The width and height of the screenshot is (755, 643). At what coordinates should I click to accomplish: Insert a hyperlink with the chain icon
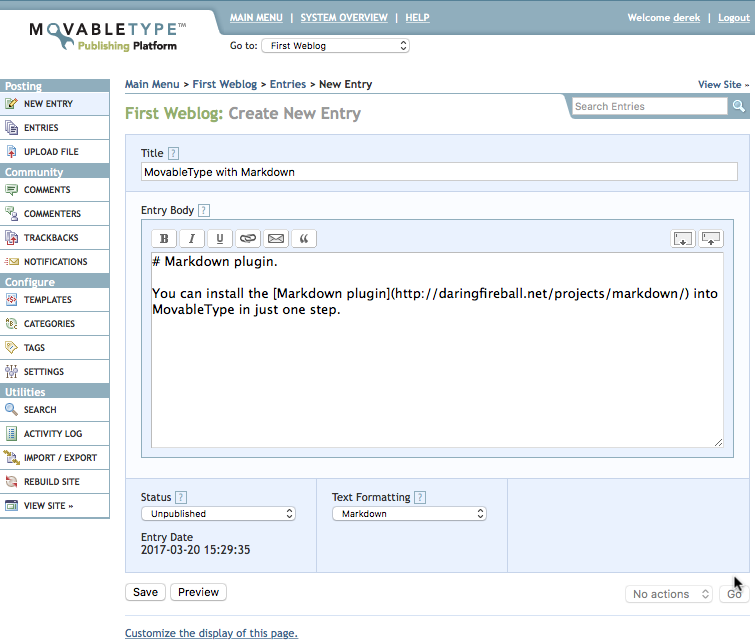(x=248, y=238)
